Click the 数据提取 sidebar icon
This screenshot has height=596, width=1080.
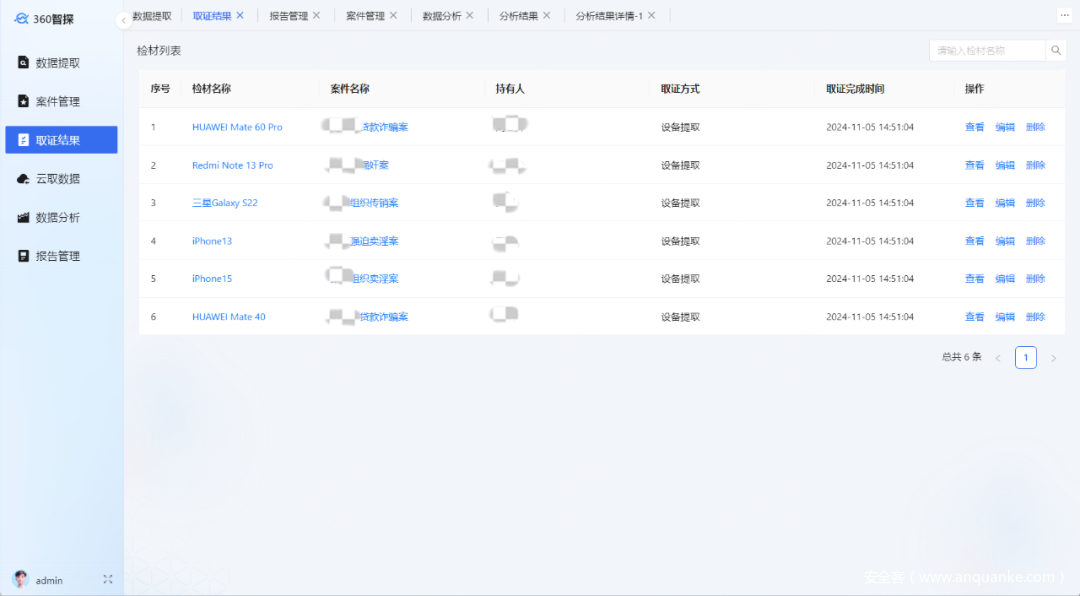23,63
